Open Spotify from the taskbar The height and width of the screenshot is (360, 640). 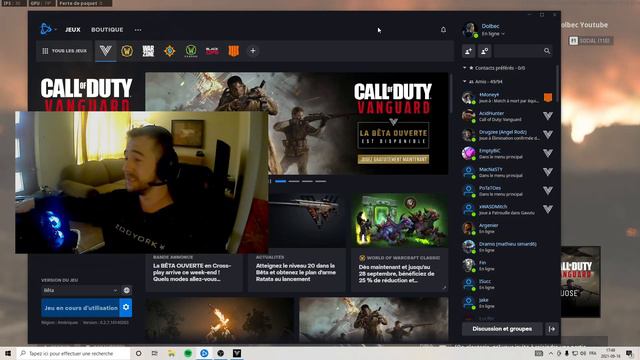point(188,353)
